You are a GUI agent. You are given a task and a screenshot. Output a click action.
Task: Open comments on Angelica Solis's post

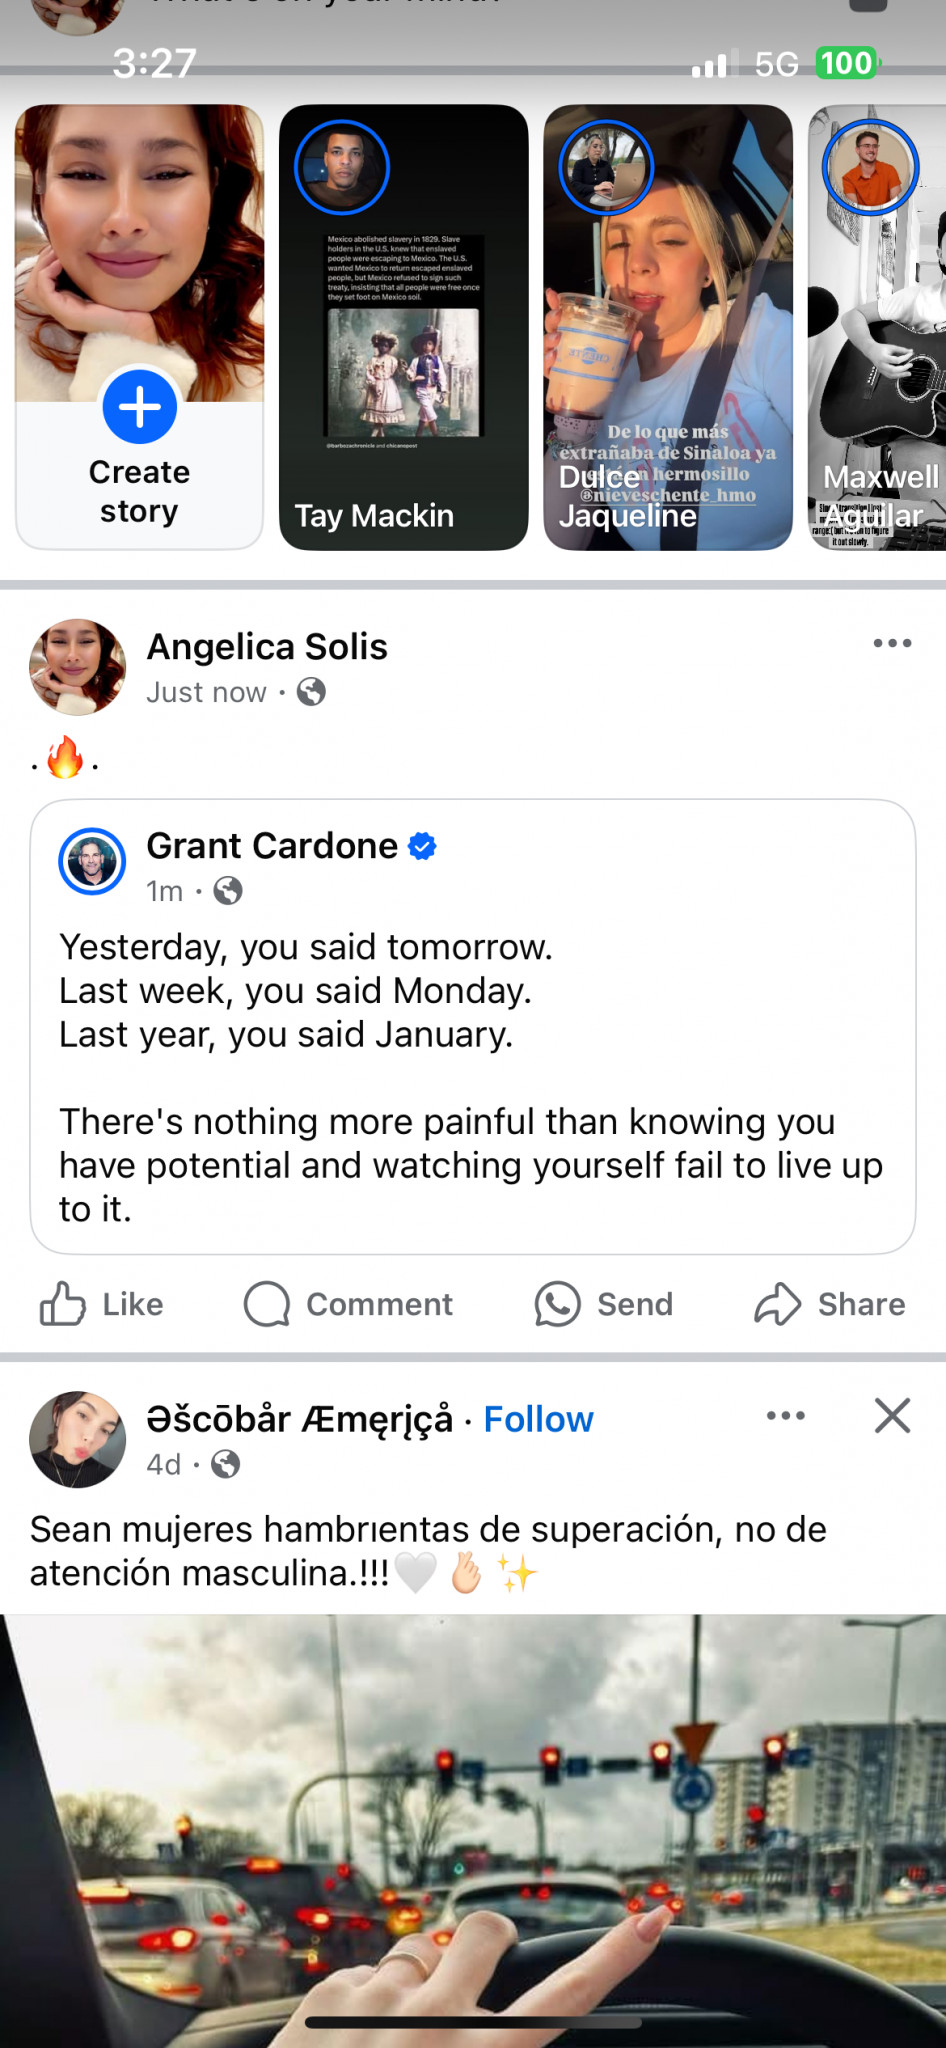(349, 1304)
